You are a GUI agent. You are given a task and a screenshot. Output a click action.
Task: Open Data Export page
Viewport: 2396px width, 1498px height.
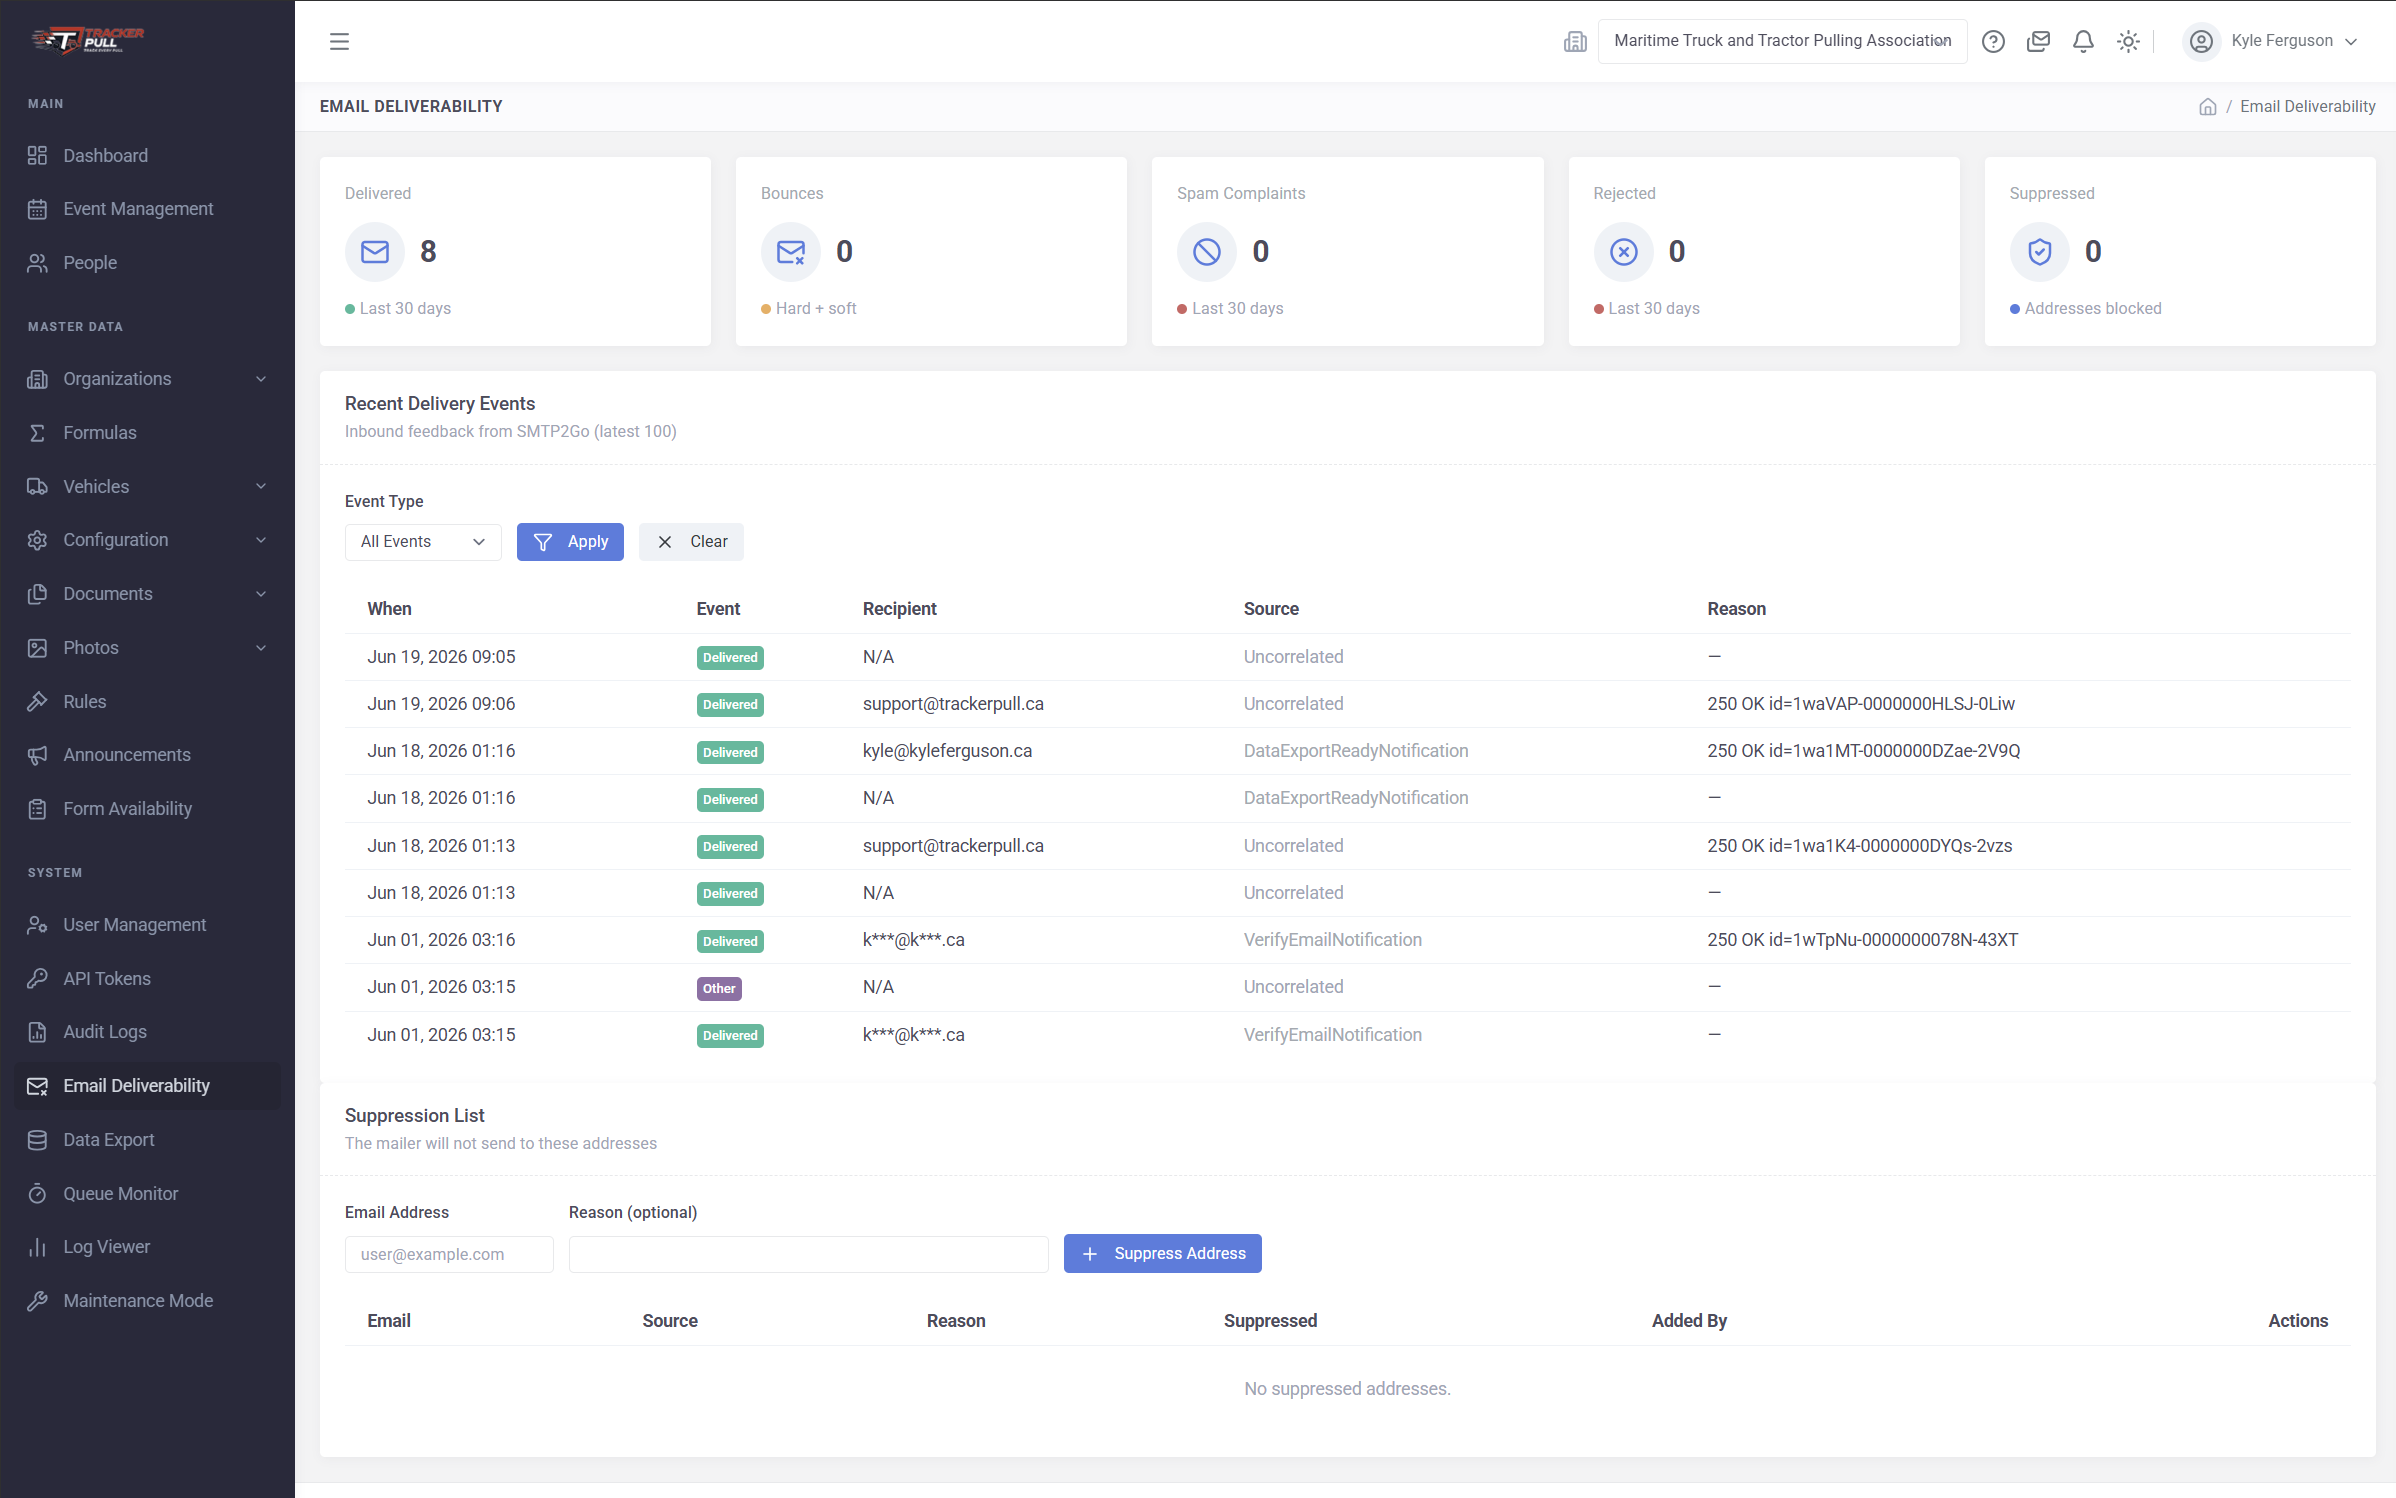pos(147,1140)
